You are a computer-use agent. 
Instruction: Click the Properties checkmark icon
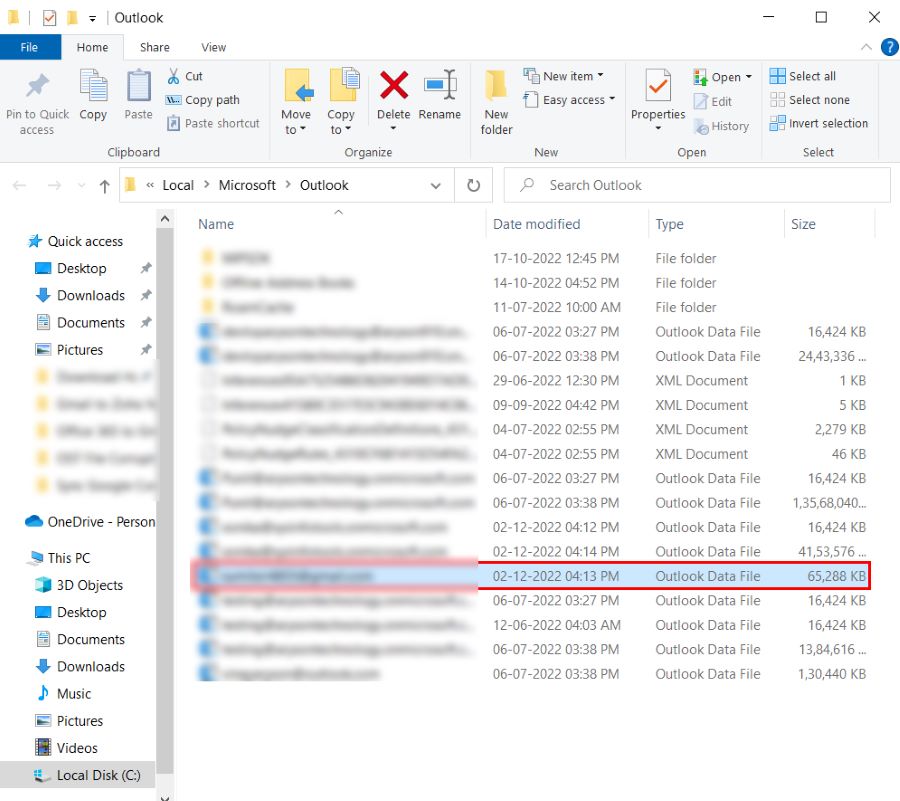click(x=658, y=86)
